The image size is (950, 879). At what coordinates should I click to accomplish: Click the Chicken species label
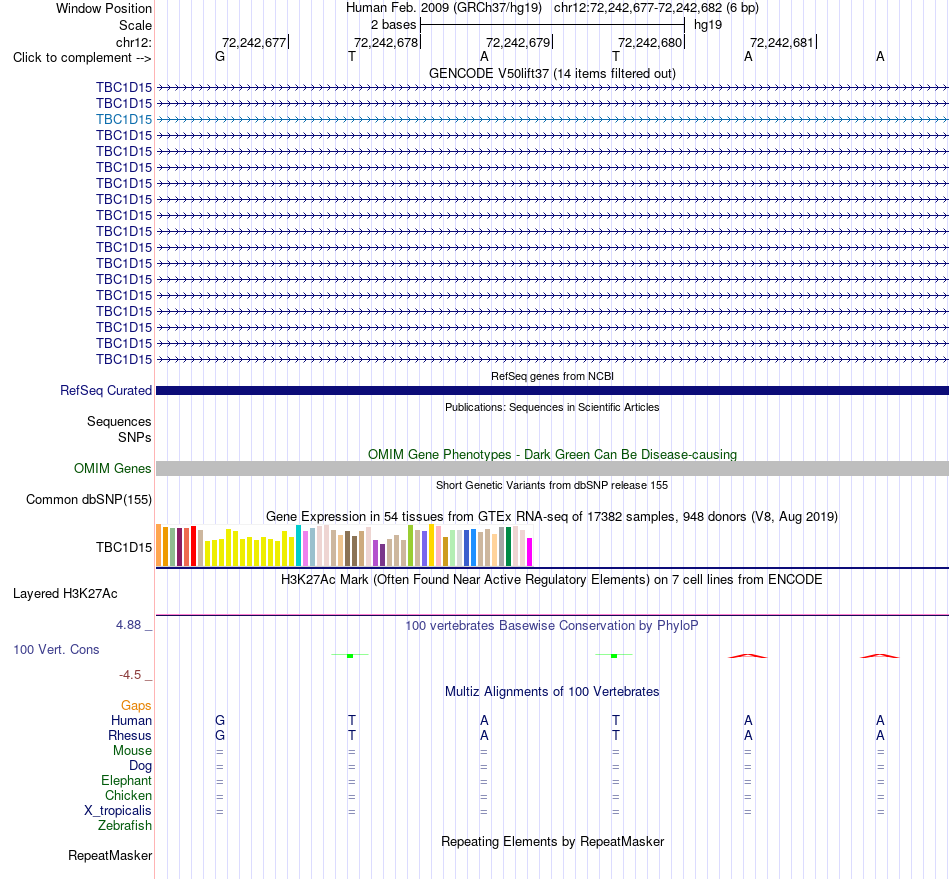(x=128, y=795)
